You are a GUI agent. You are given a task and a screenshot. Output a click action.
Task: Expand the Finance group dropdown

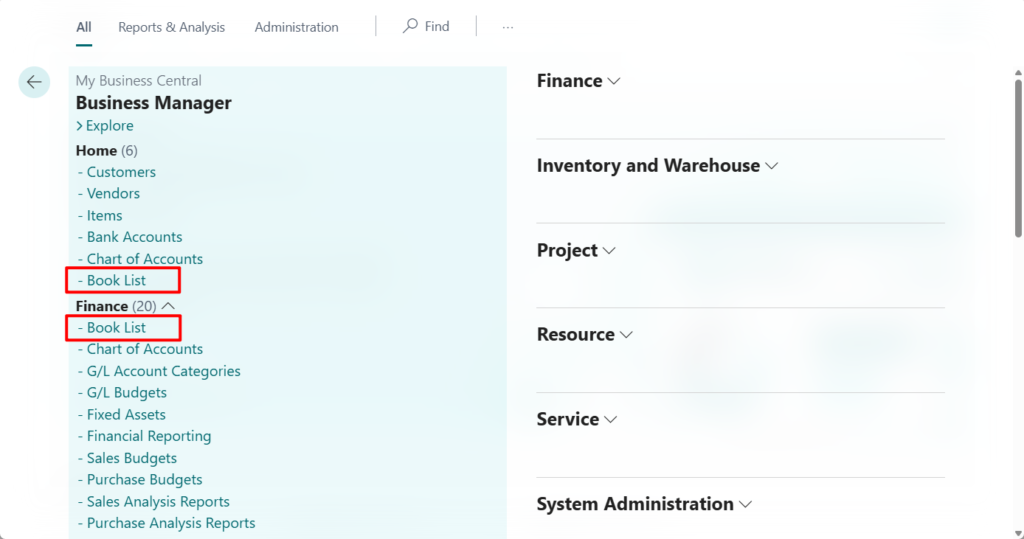(614, 81)
